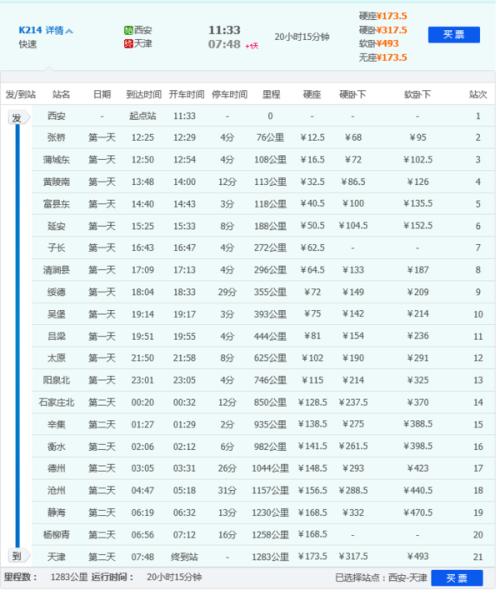
Task: Select the 富县东 station name
Action: (57, 204)
